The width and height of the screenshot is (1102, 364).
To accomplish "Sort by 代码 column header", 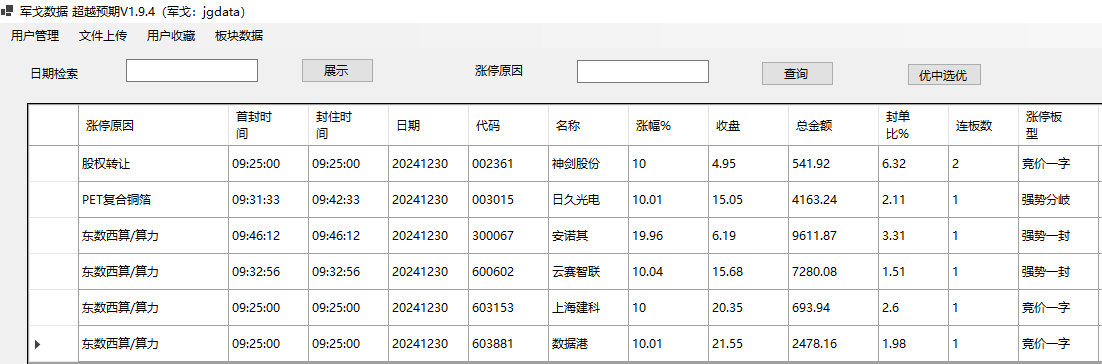I will 509,125.
